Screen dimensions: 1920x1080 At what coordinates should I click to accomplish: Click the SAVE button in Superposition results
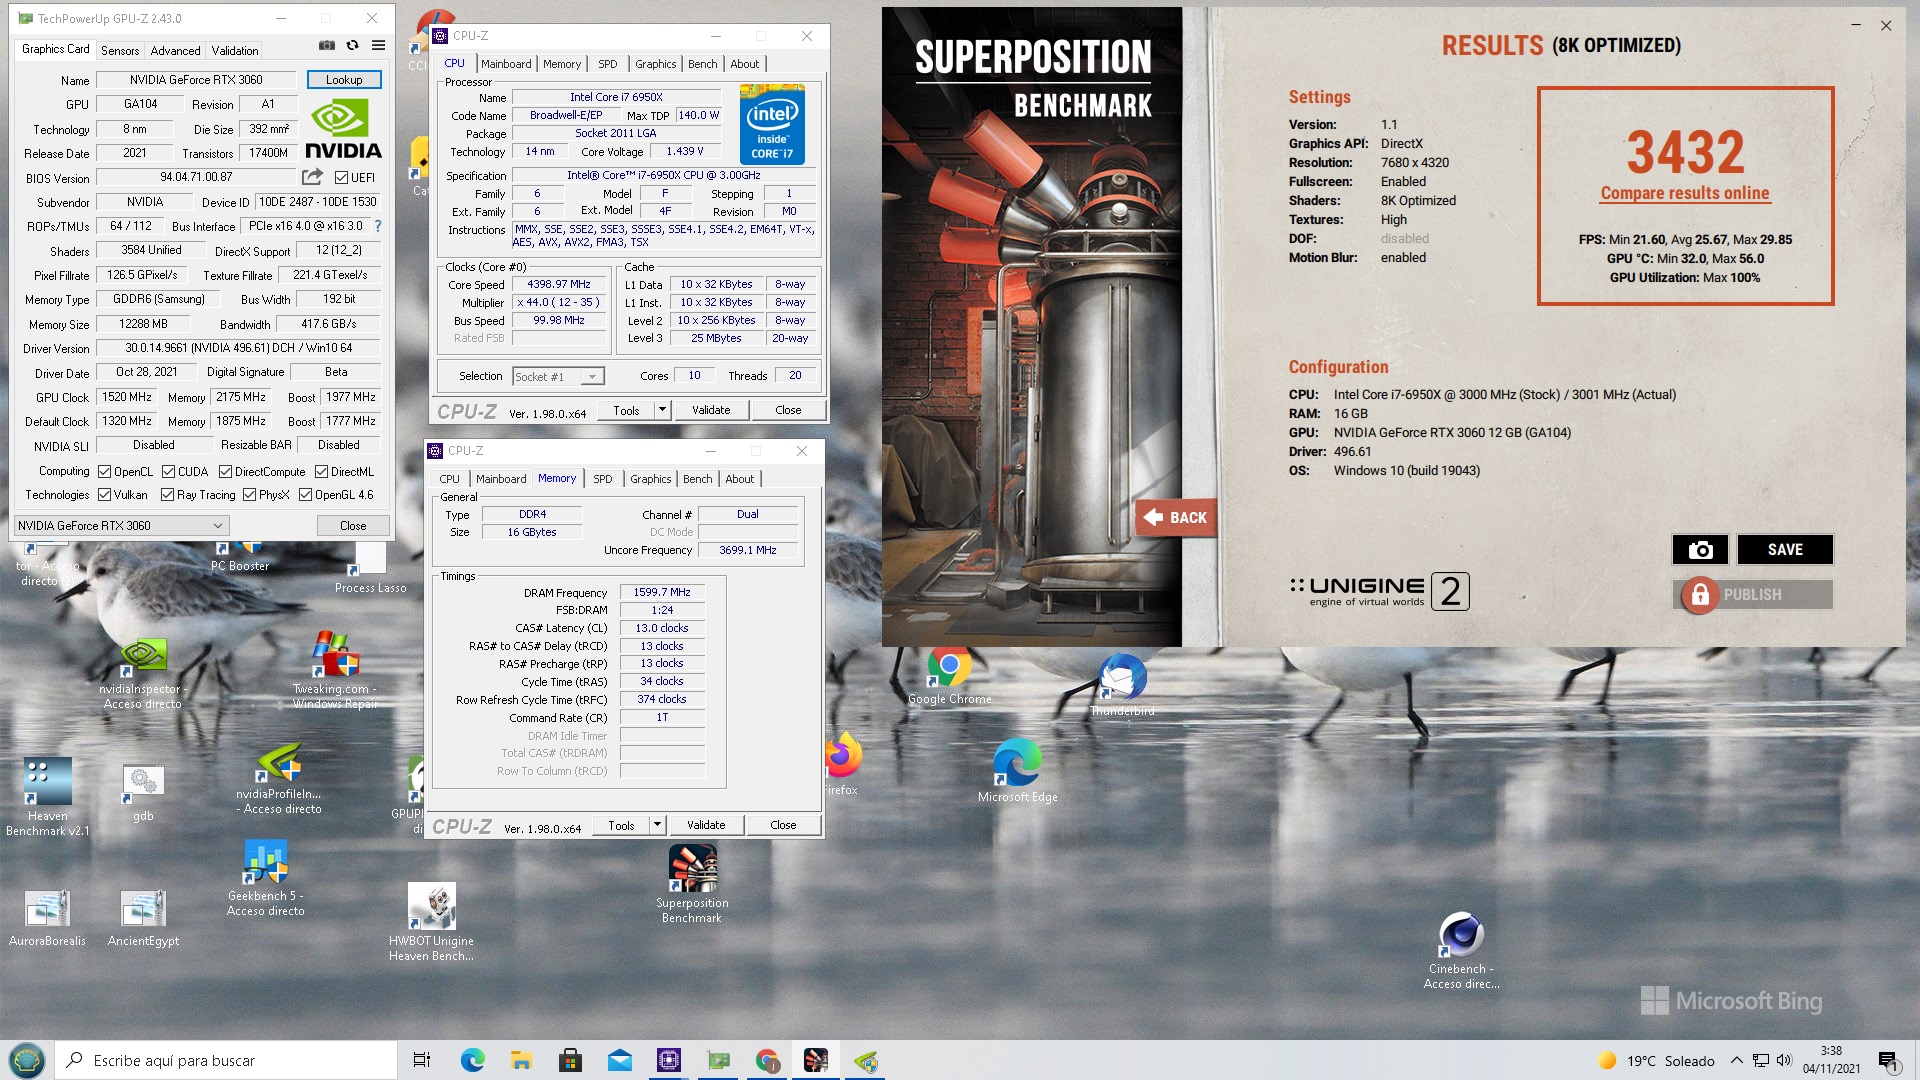pyautogui.click(x=1785, y=549)
